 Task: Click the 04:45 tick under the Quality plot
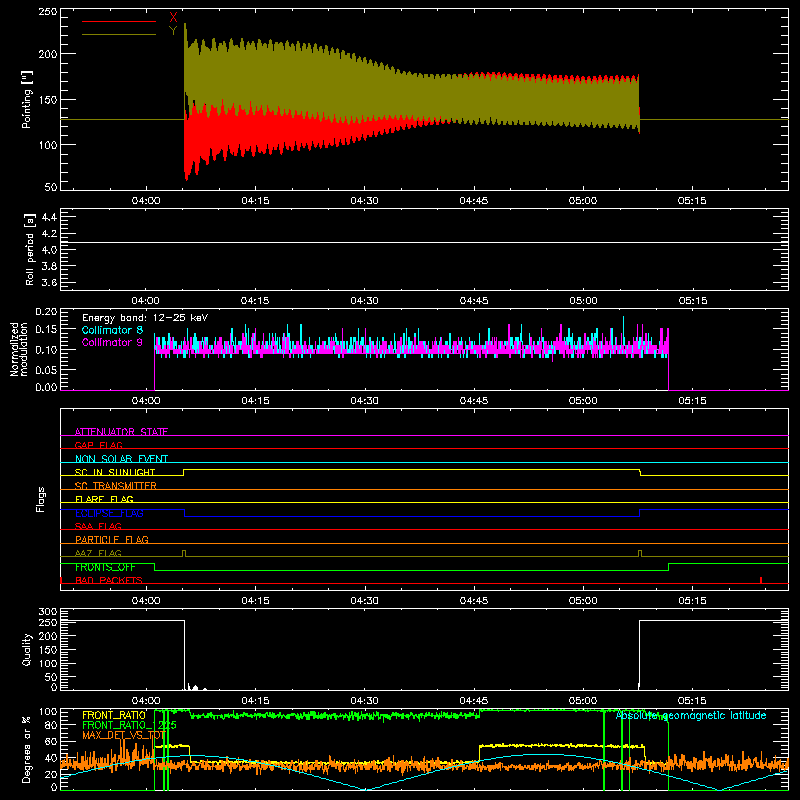coord(473,701)
